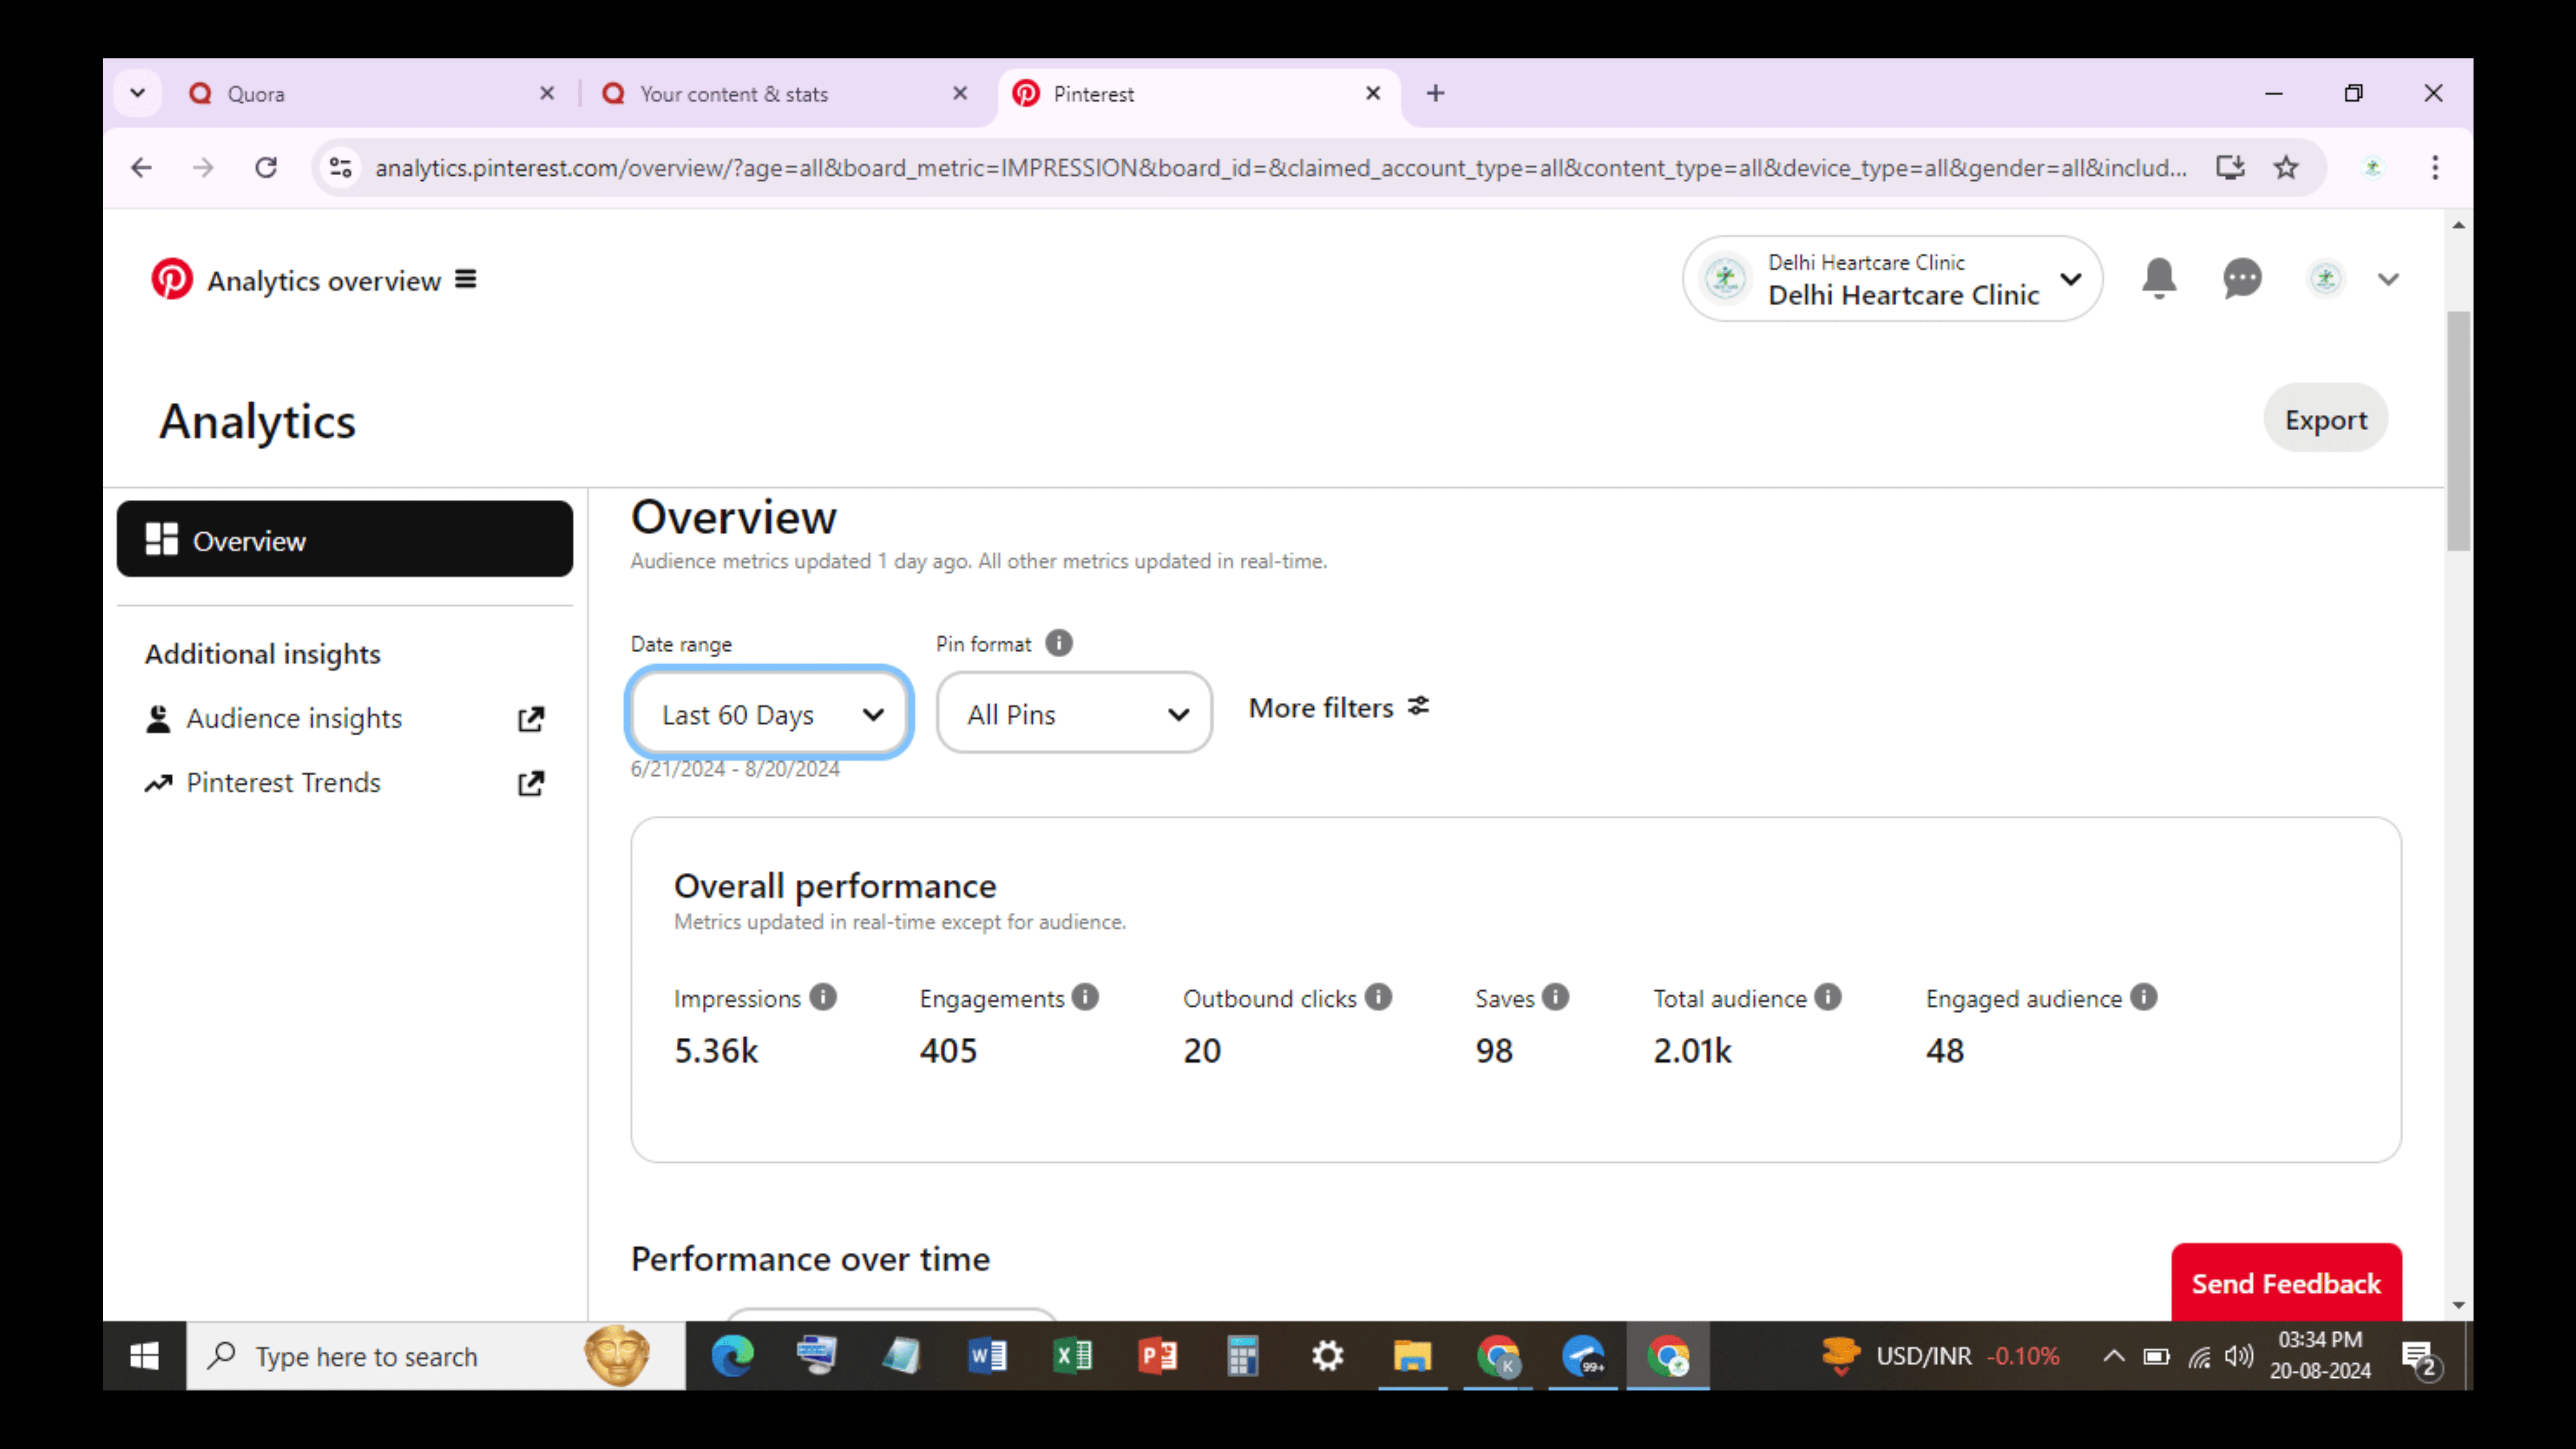The image size is (2576, 1449).
Task: Switch to the Quora browser tab
Action: [370, 93]
